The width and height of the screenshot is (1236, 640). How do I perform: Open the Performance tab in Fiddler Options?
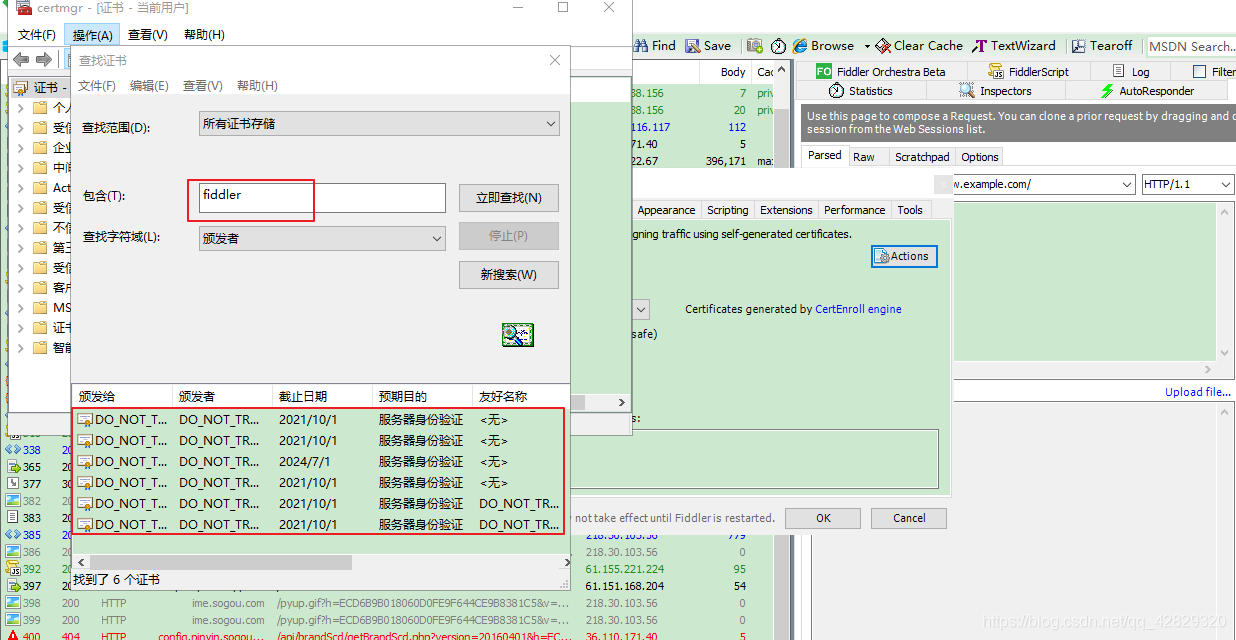[854, 210]
